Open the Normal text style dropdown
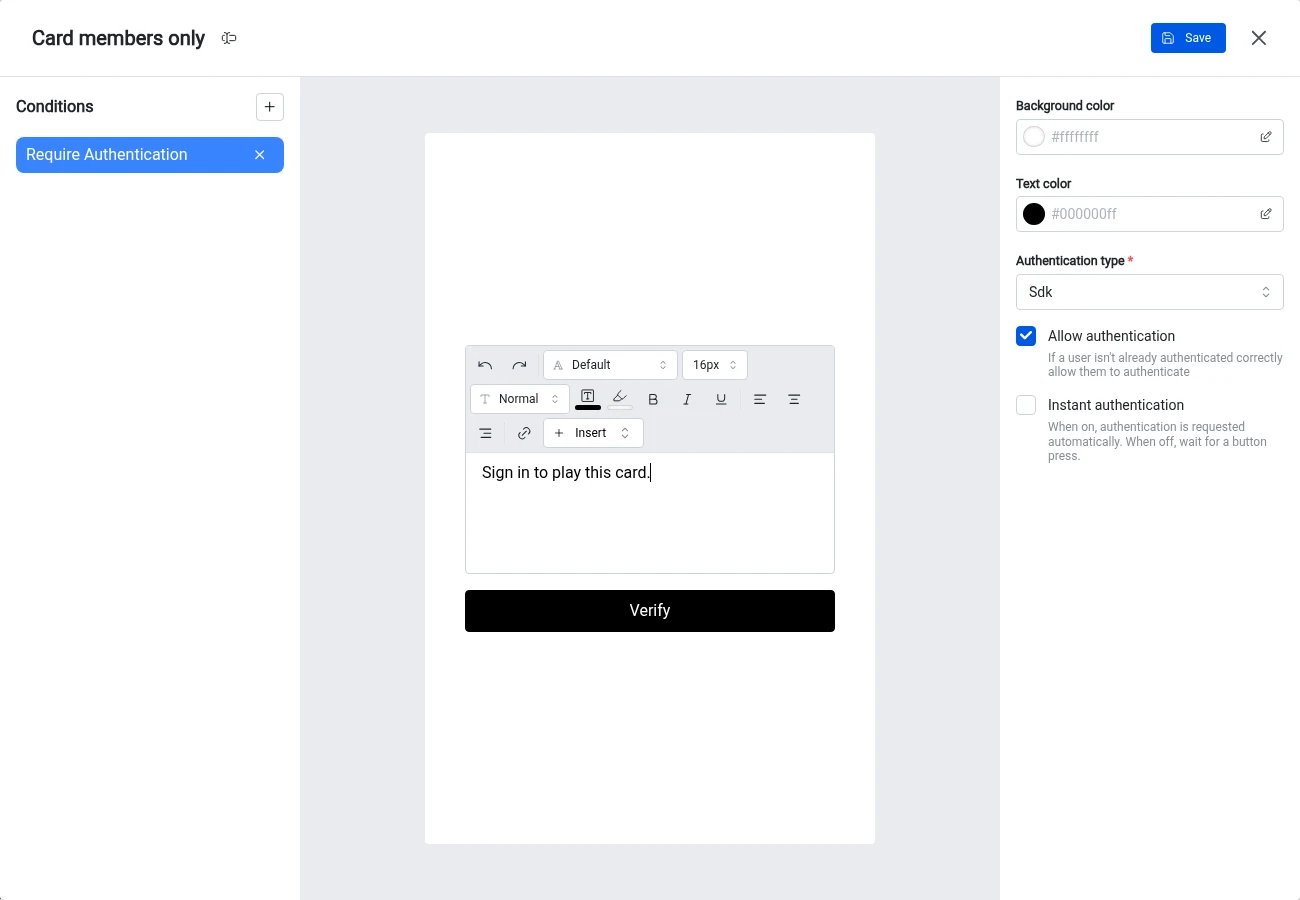The image size is (1300, 900). [520, 399]
